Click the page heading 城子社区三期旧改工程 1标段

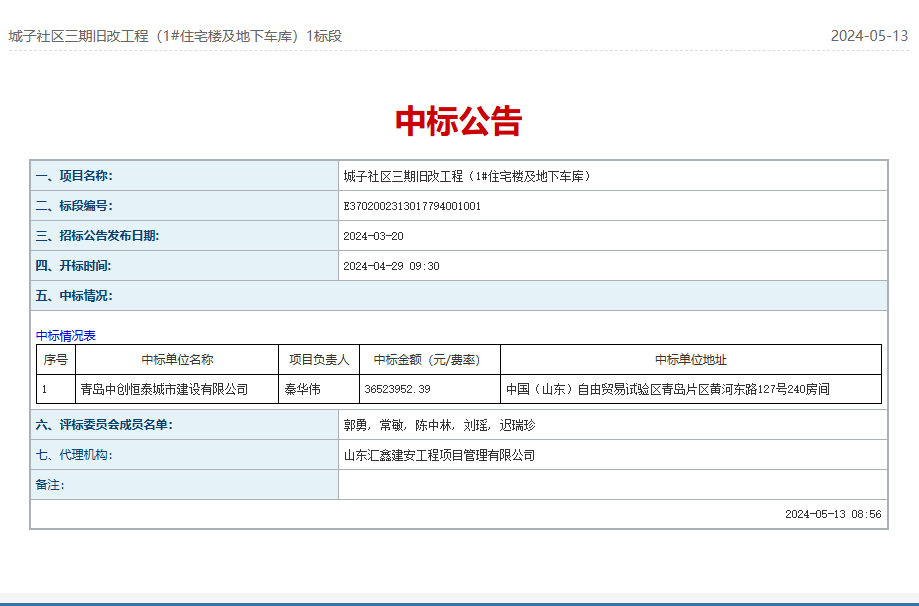[175, 36]
